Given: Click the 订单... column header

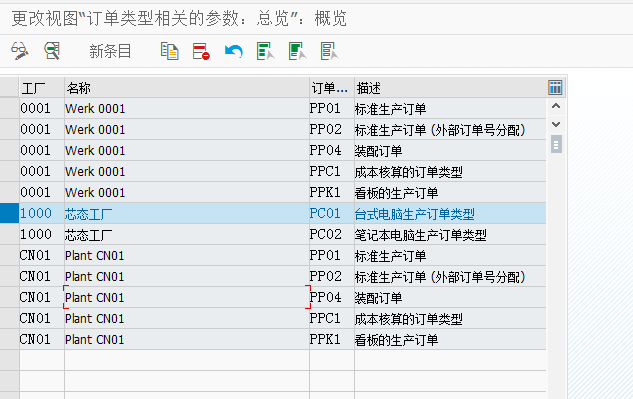Looking at the screenshot, I should (332, 88).
